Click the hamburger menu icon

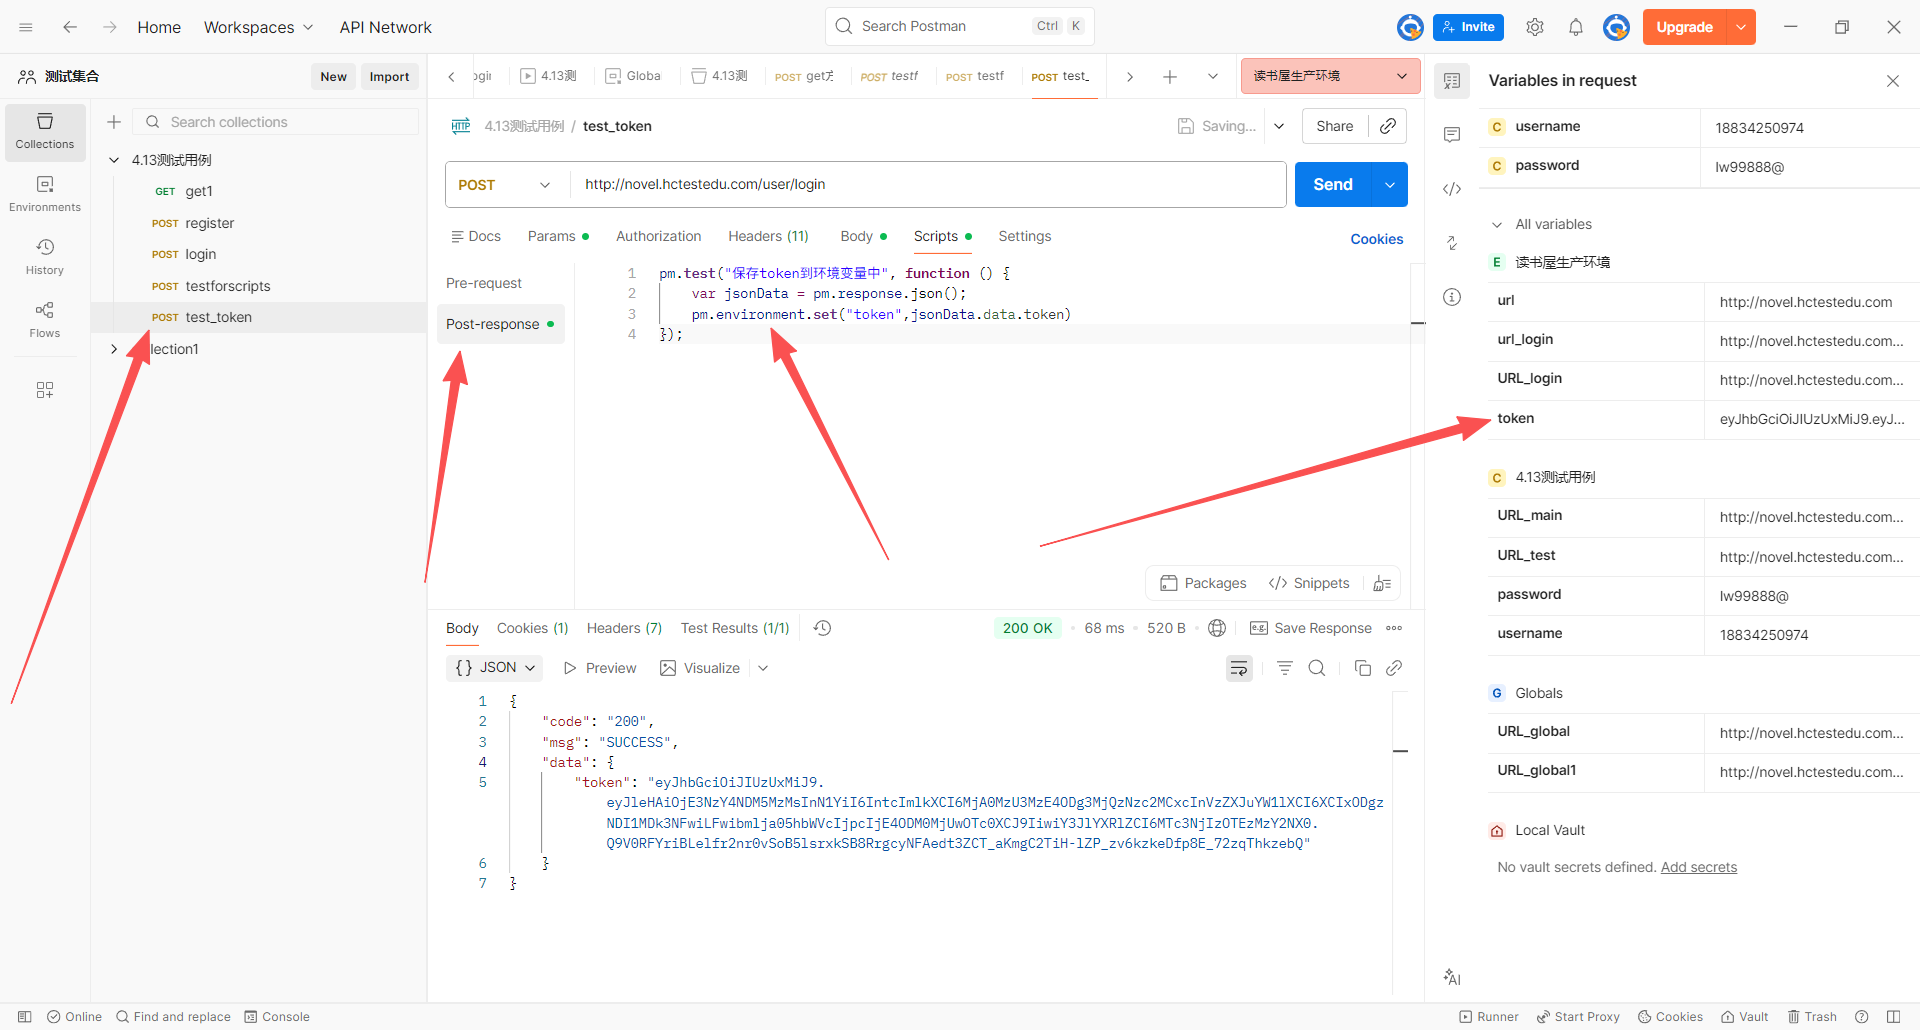tap(26, 27)
